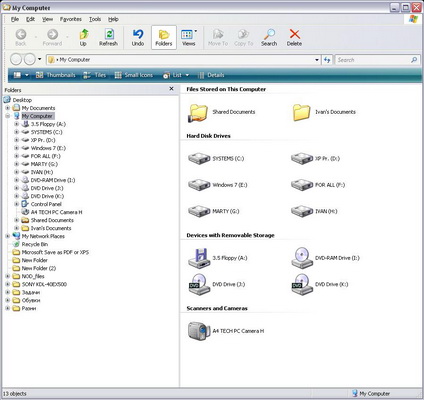Screen dimensions: 424x400
Task: Select DVD-RAM Drive (I:) icon in main pane
Action: [302, 258]
